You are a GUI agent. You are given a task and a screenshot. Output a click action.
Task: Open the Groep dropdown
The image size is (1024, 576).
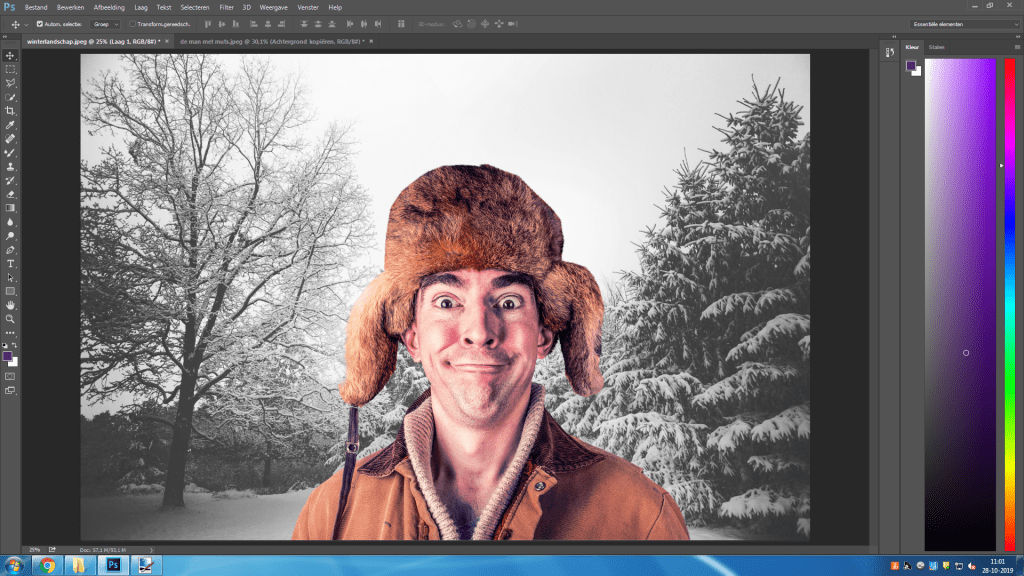click(106, 23)
